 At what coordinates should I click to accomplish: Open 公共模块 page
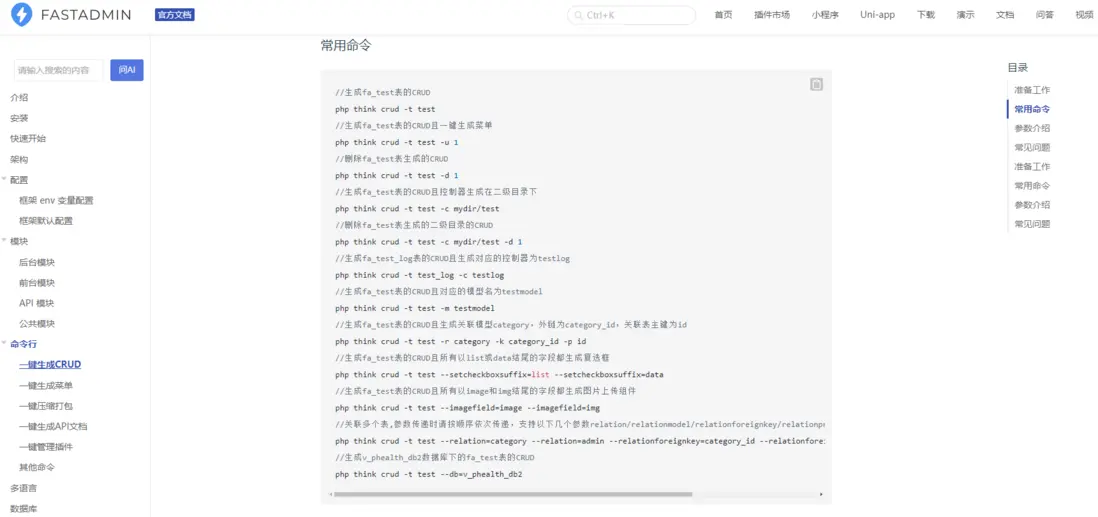click(x=37, y=324)
